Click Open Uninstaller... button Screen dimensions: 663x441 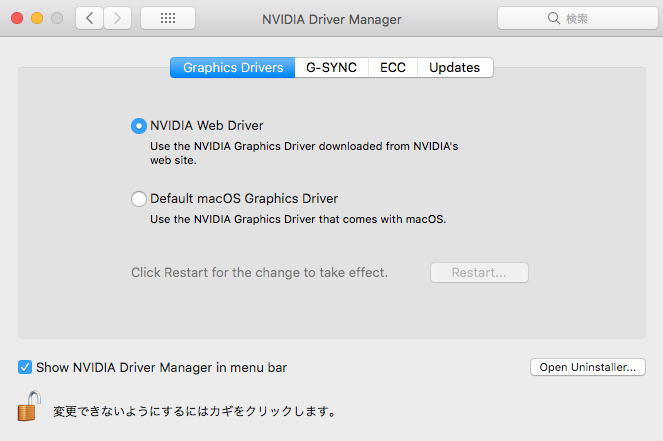coord(588,367)
